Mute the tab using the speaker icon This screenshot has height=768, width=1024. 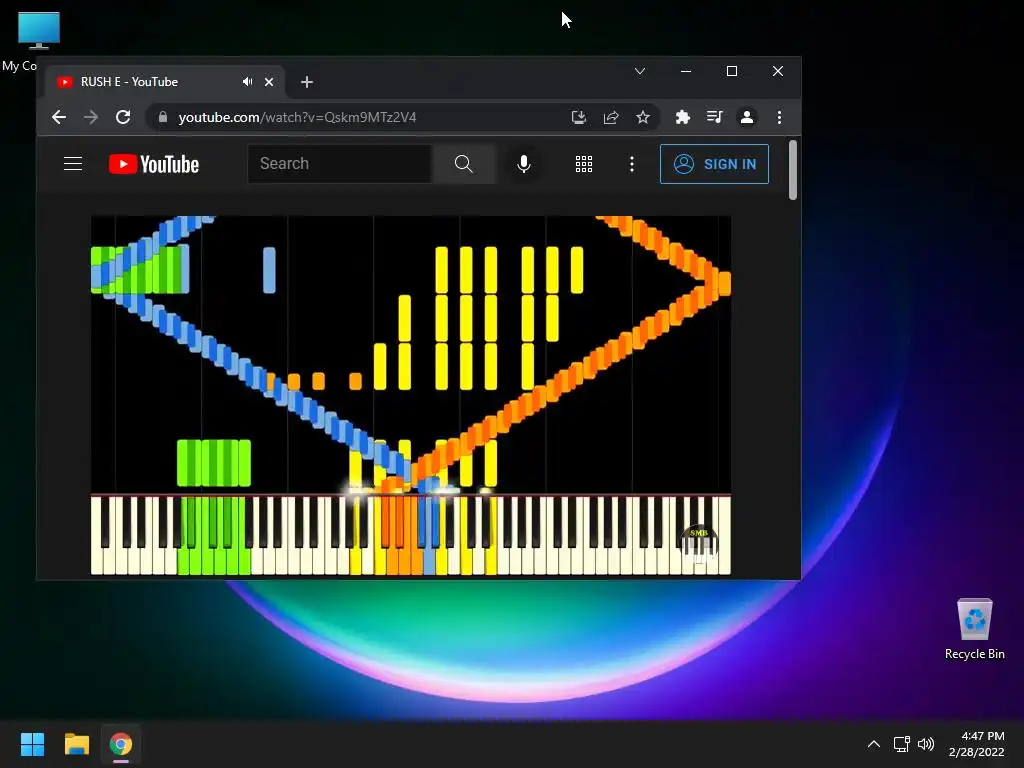coord(248,82)
